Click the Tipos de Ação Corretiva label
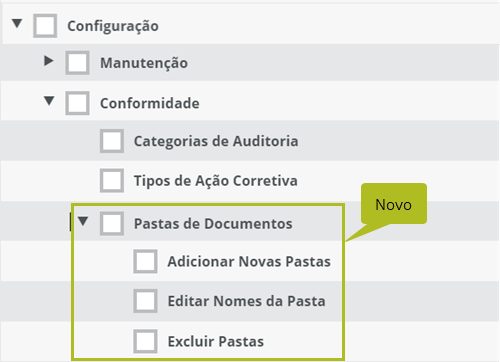 coord(216,181)
